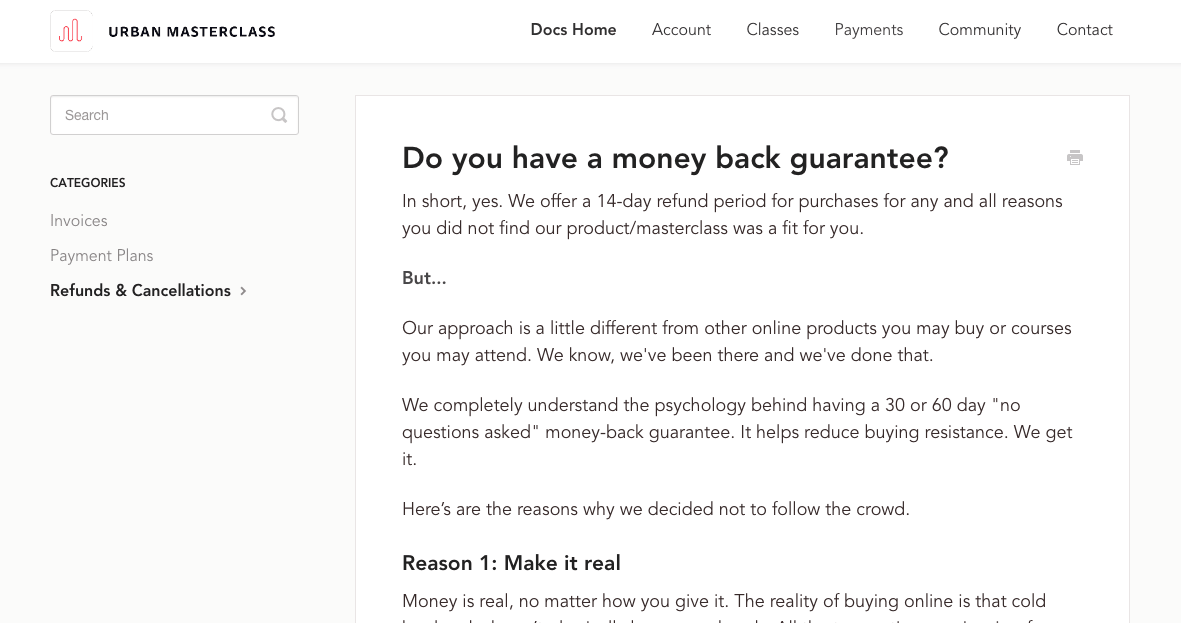Click the money back guarantee article title
1181x623 pixels.
[675, 158]
